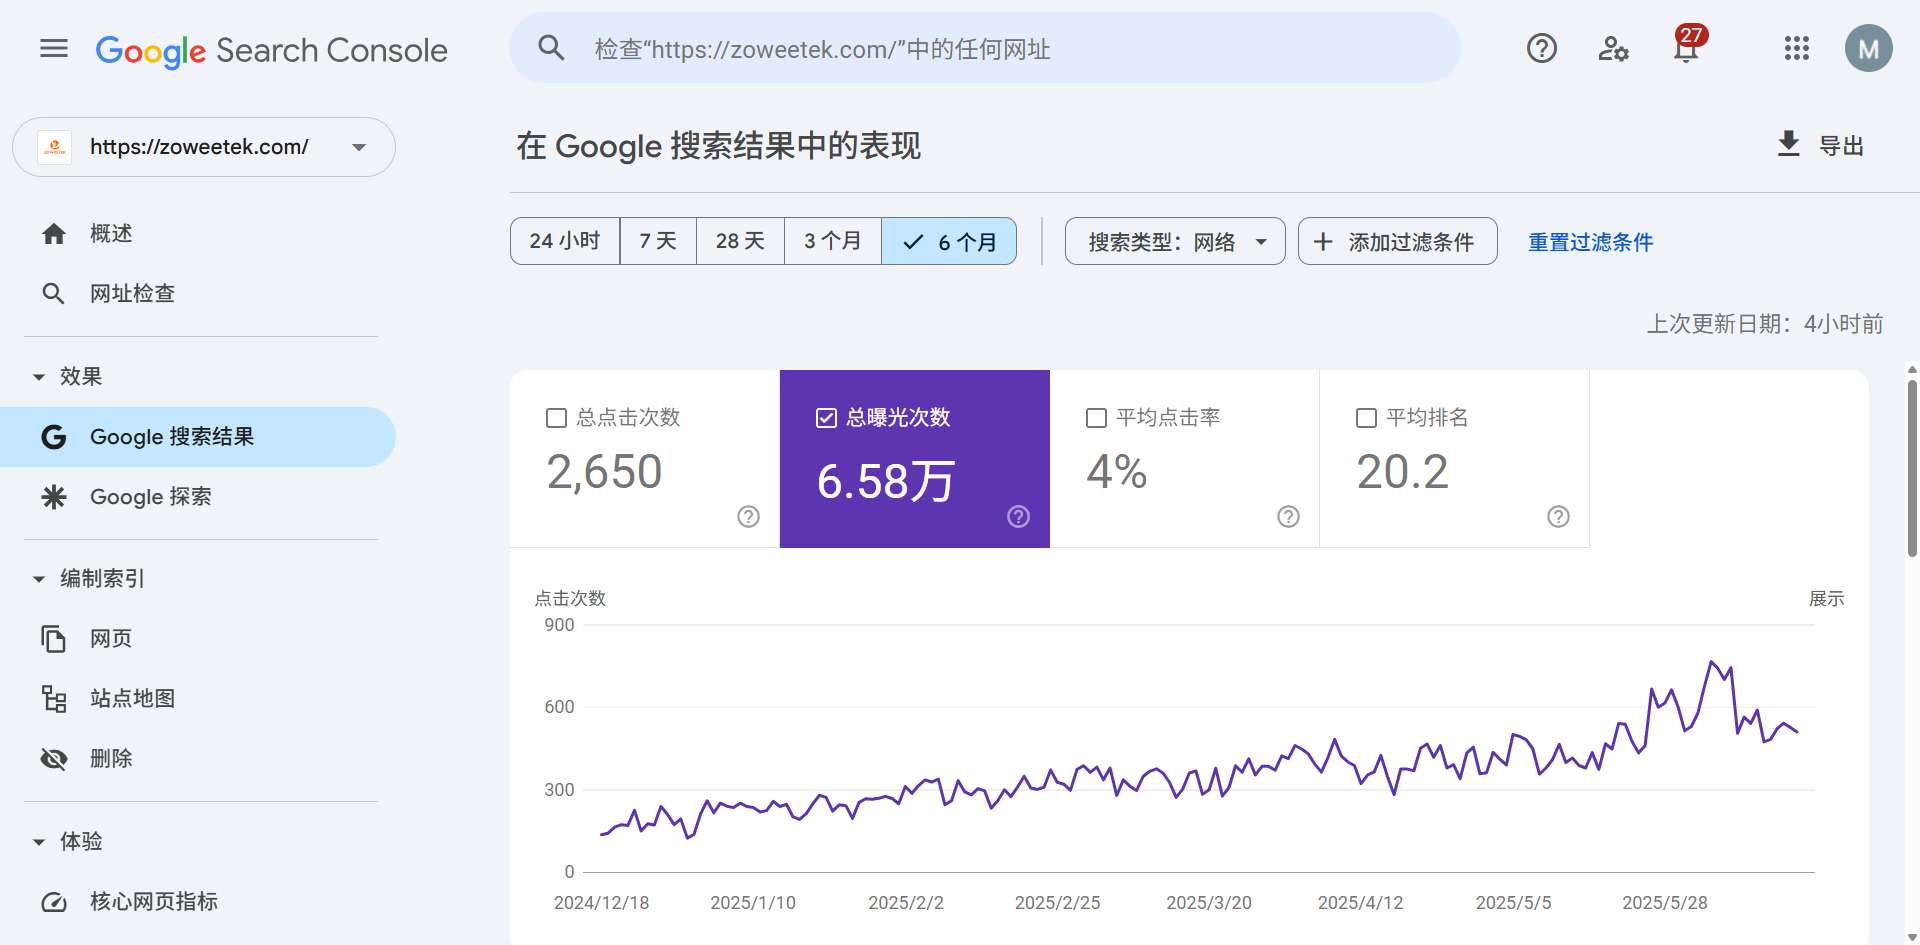1920x945 pixels.
Task: Toggle the 平均排名 checkbox
Action: (1366, 418)
